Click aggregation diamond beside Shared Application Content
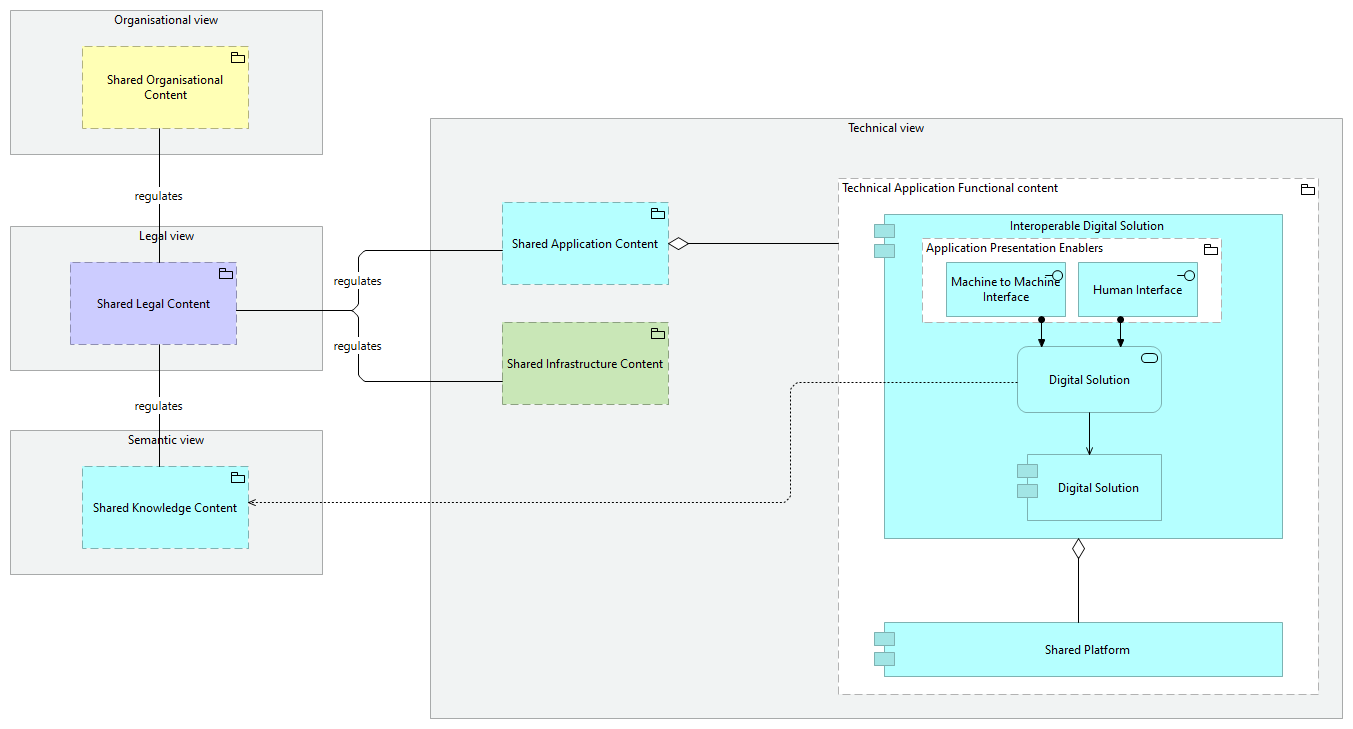This screenshot has height=729, width=1353. click(x=679, y=243)
